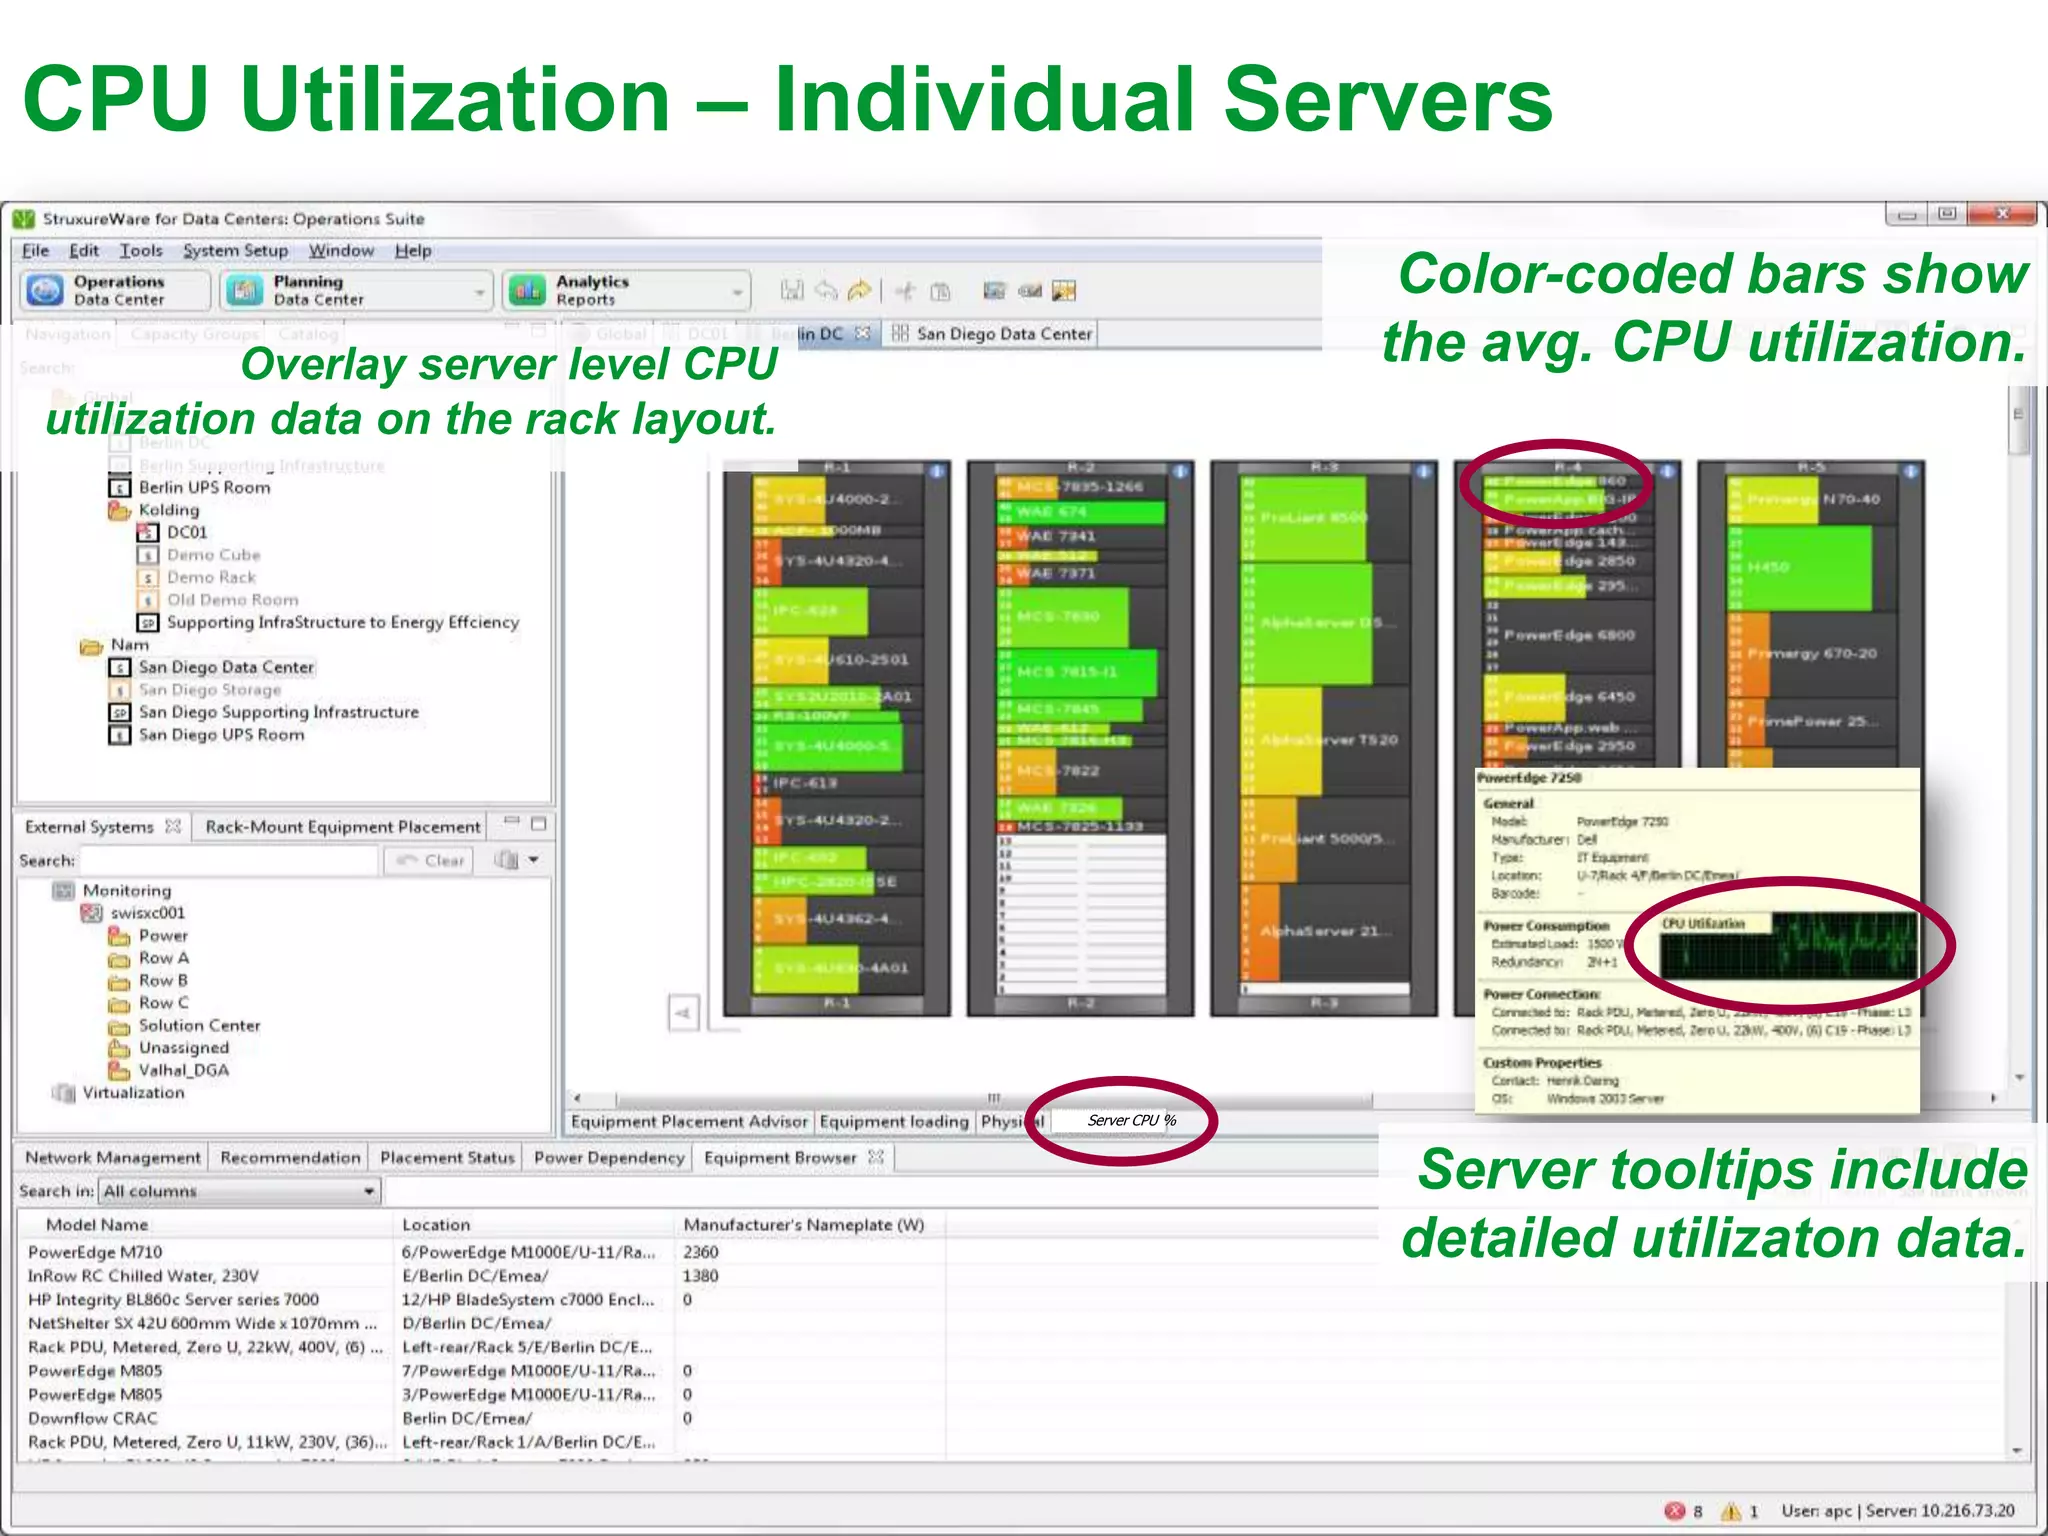Viewport: 2048px width, 1536px height.
Task: Click the blue info icon on rack R-3
Action: click(x=1424, y=470)
